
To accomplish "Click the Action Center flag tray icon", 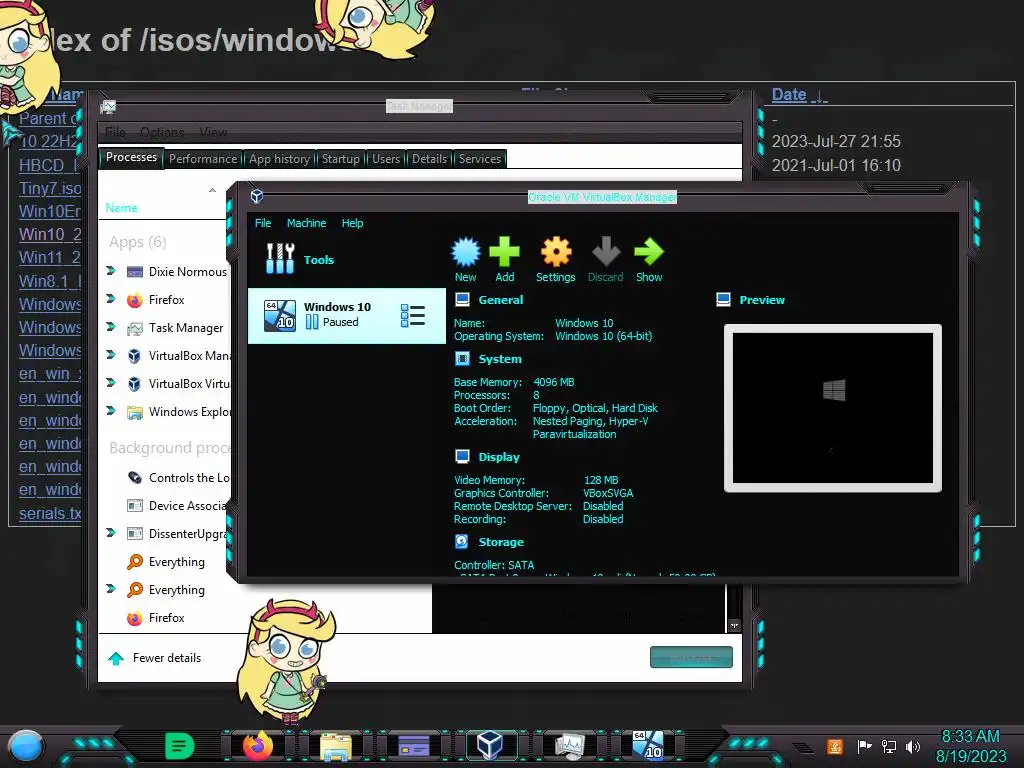I will [x=864, y=746].
